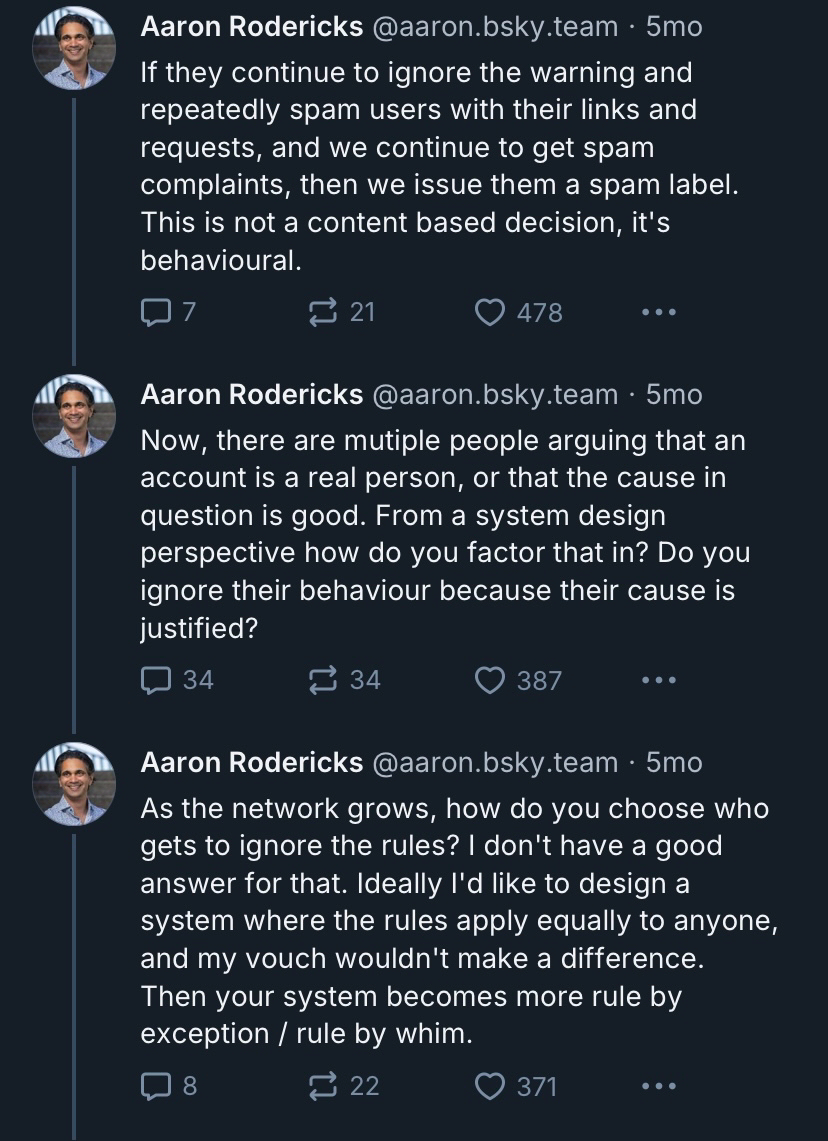Screen dimensions: 828x1141
Task: Open Aaron Rodericks name on third post
Action: pyautogui.click(x=251, y=763)
